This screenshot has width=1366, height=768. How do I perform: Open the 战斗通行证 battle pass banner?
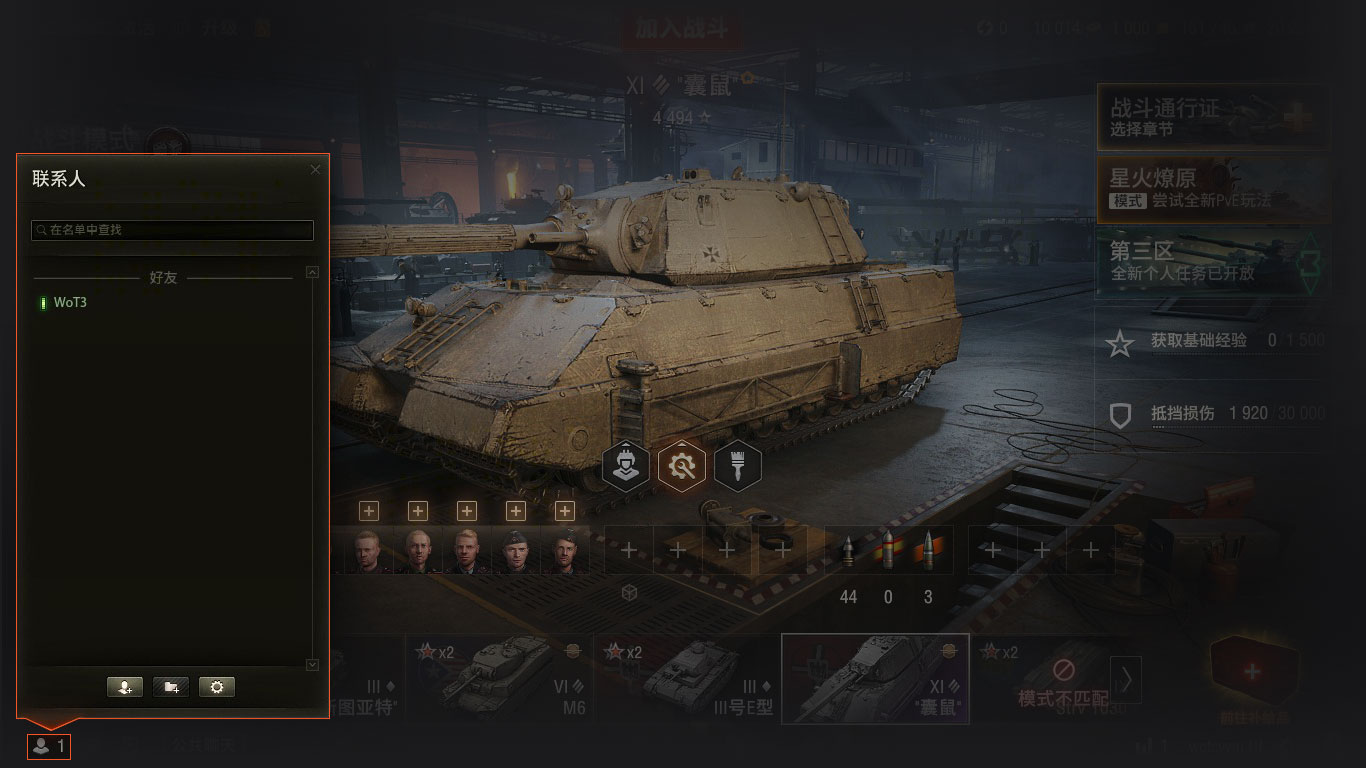click(x=1214, y=116)
